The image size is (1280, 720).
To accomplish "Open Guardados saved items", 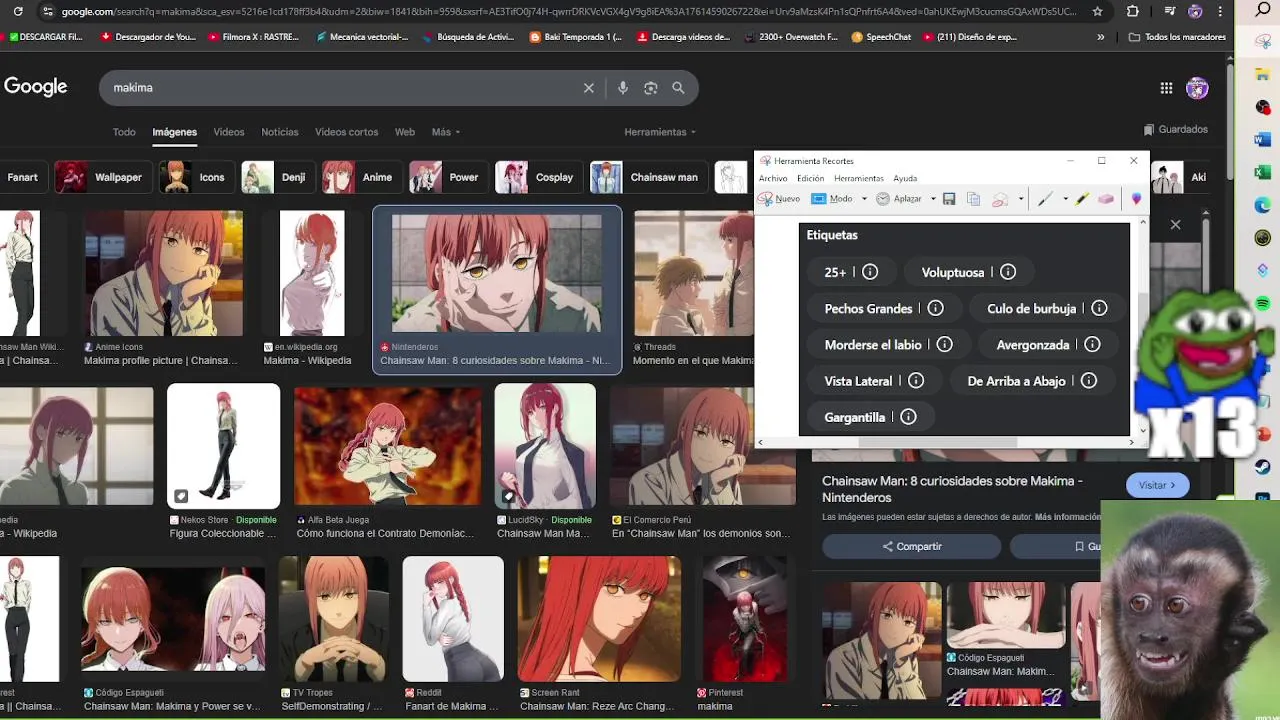I will coord(1175,129).
